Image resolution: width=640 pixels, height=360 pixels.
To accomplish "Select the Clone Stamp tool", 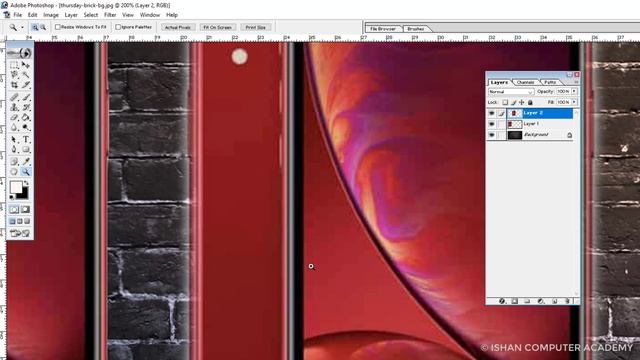I will [x=14, y=107].
